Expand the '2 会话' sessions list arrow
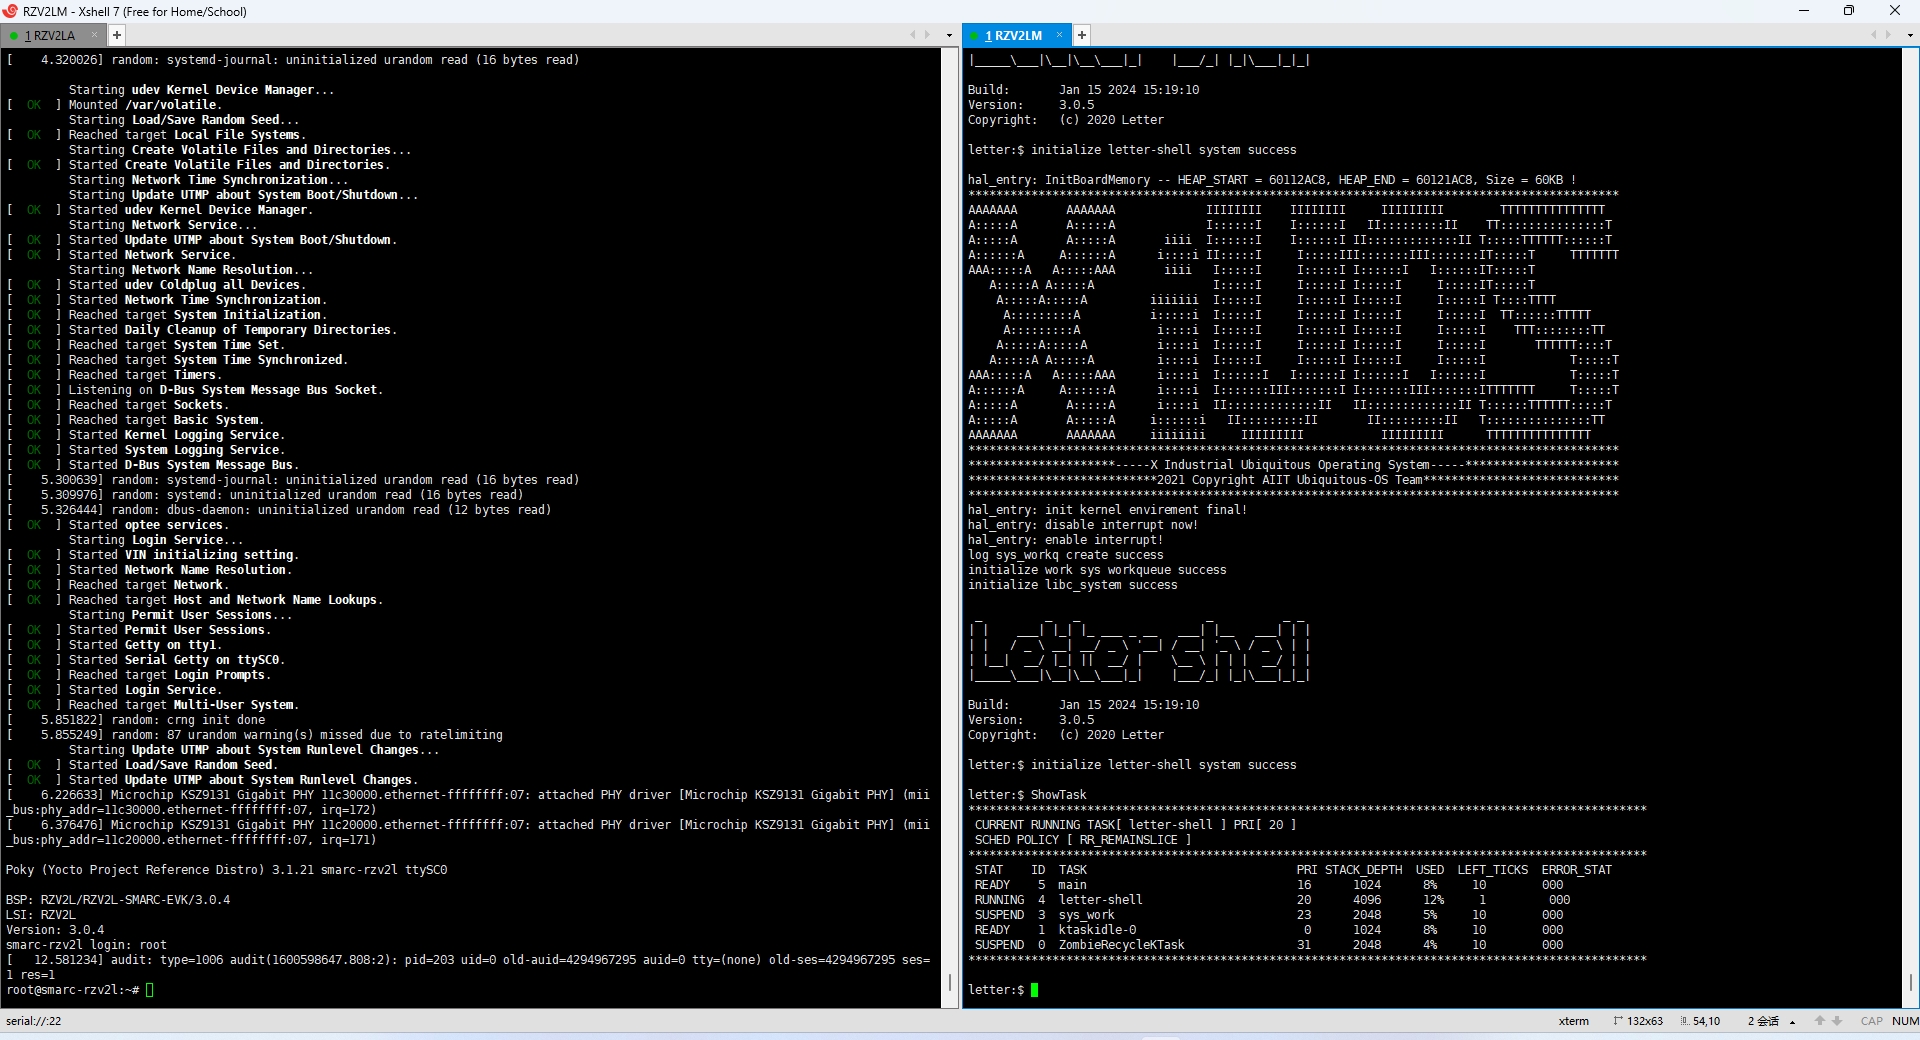 click(x=1792, y=1022)
